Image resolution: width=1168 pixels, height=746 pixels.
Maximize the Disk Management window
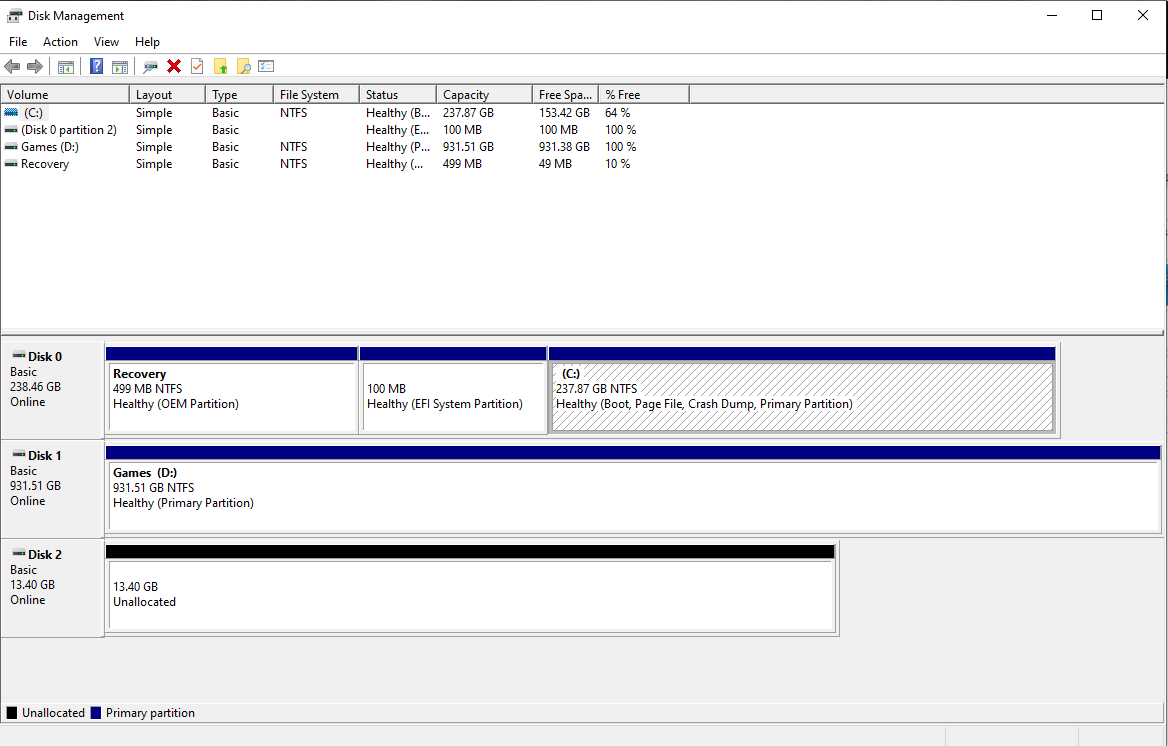[1097, 16]
